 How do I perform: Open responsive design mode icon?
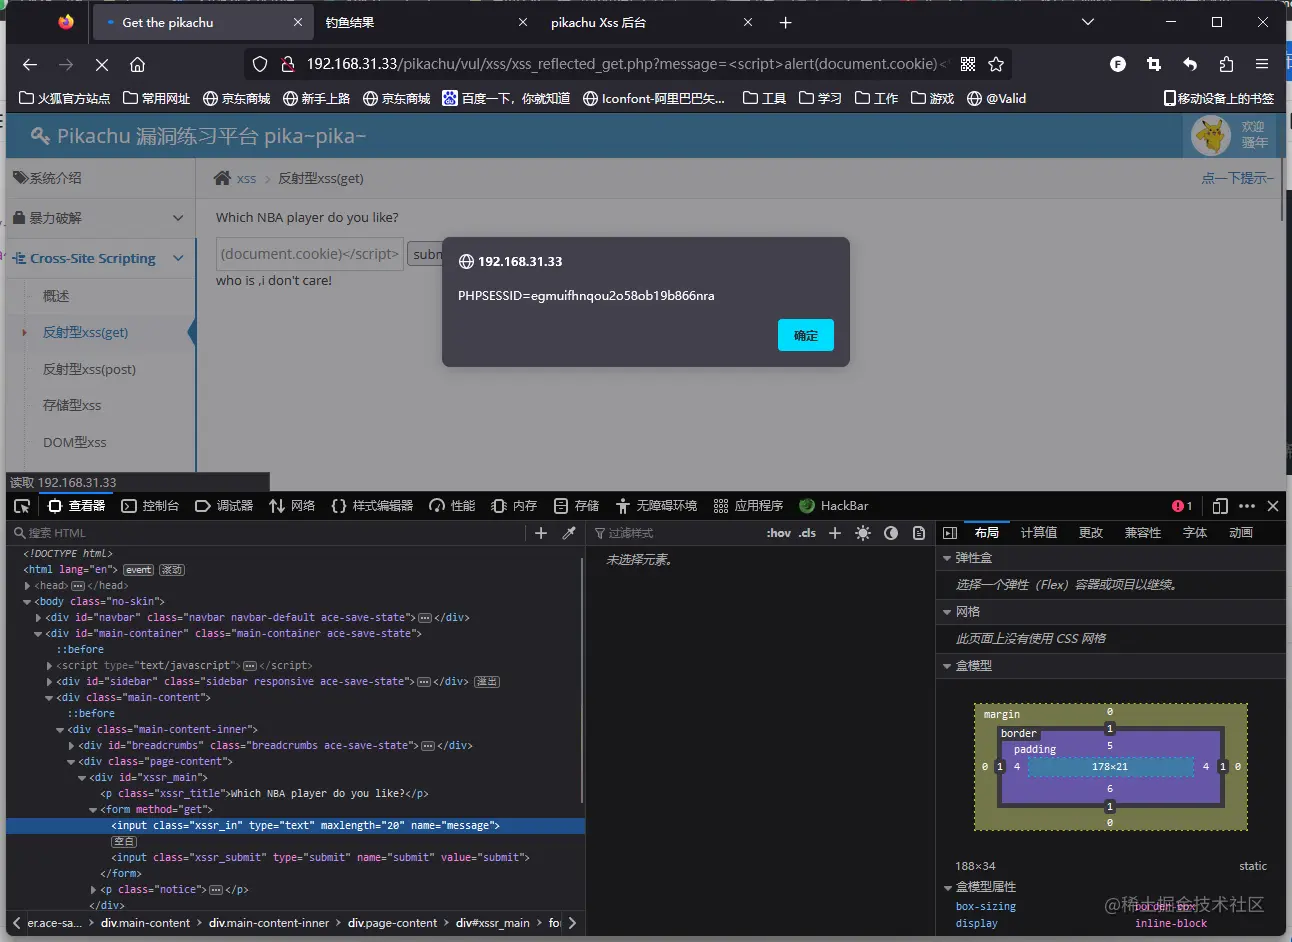click(x=1220, y=506)
